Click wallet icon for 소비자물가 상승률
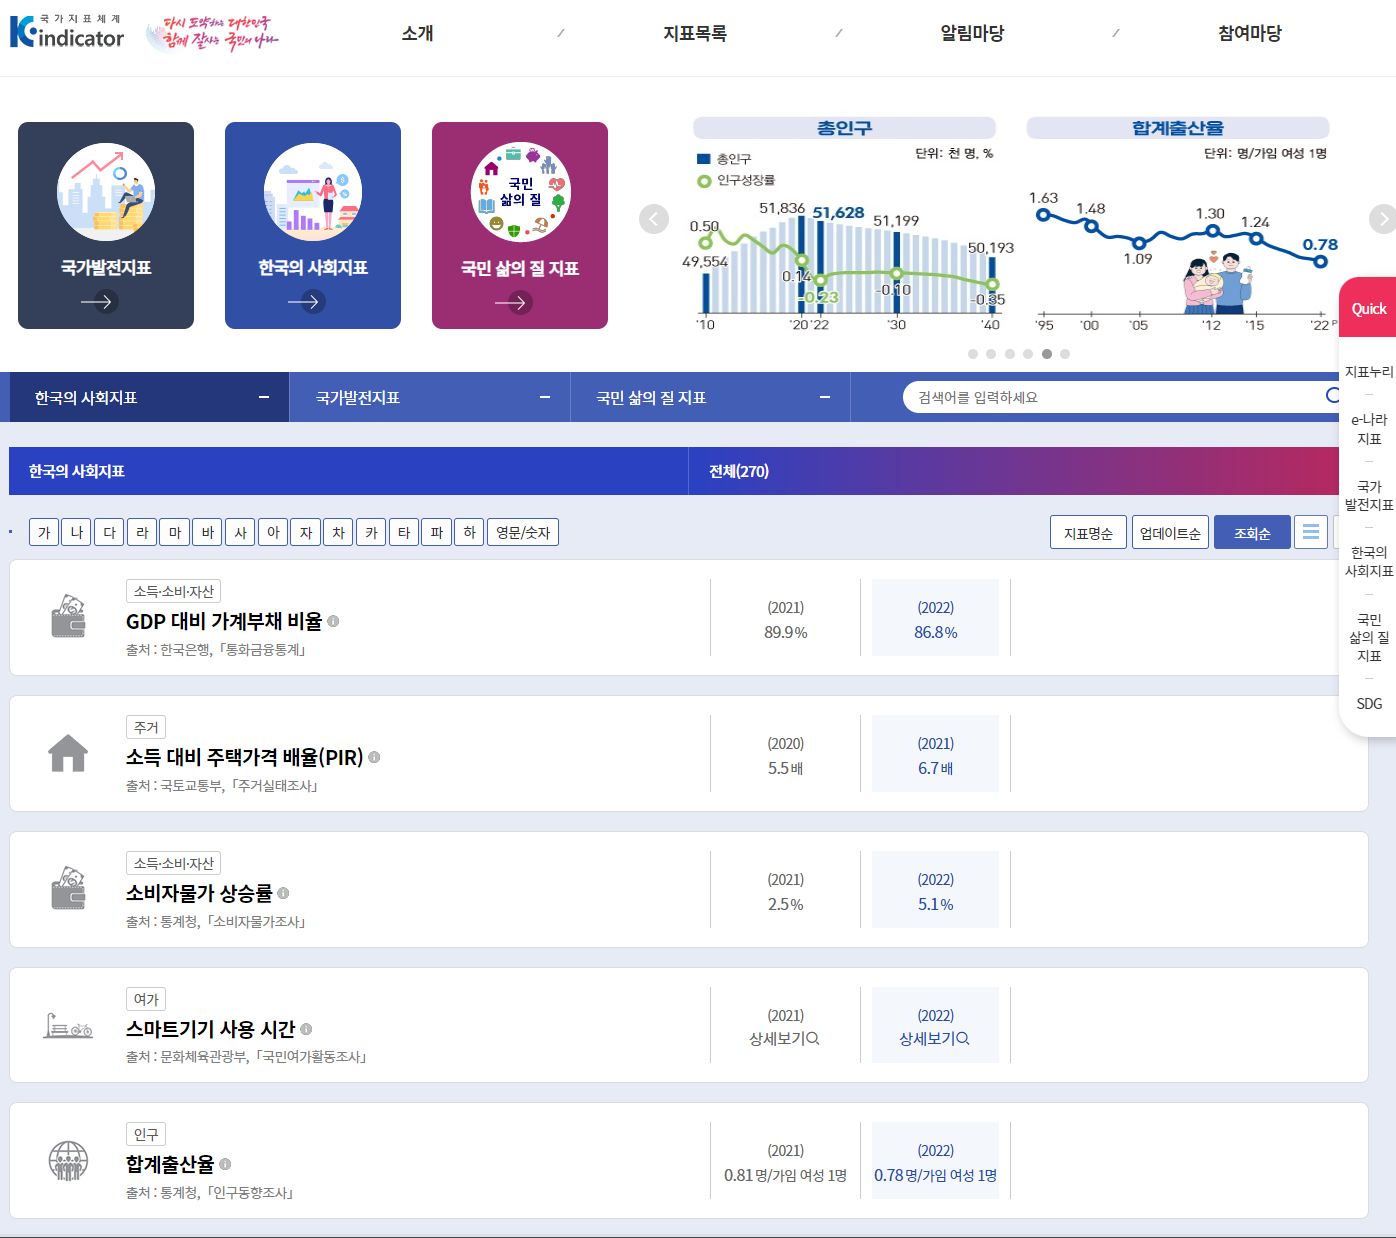The image size is (1396, 1238). tap(68, 889)
